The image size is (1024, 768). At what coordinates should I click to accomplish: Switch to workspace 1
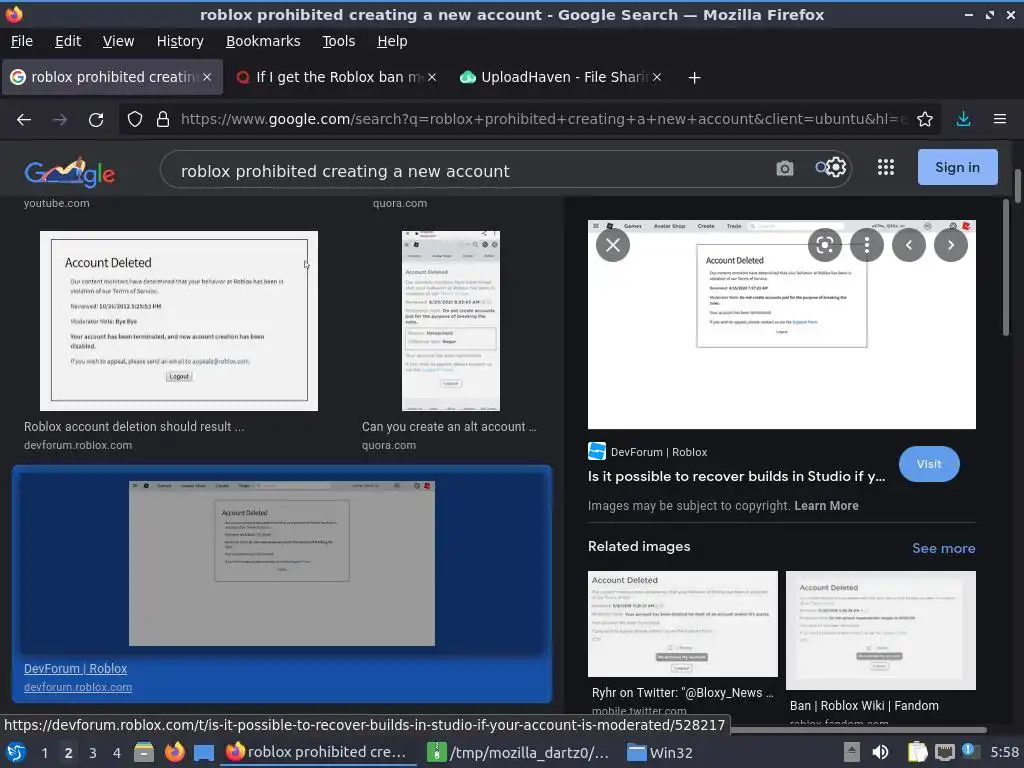point(44,753)
